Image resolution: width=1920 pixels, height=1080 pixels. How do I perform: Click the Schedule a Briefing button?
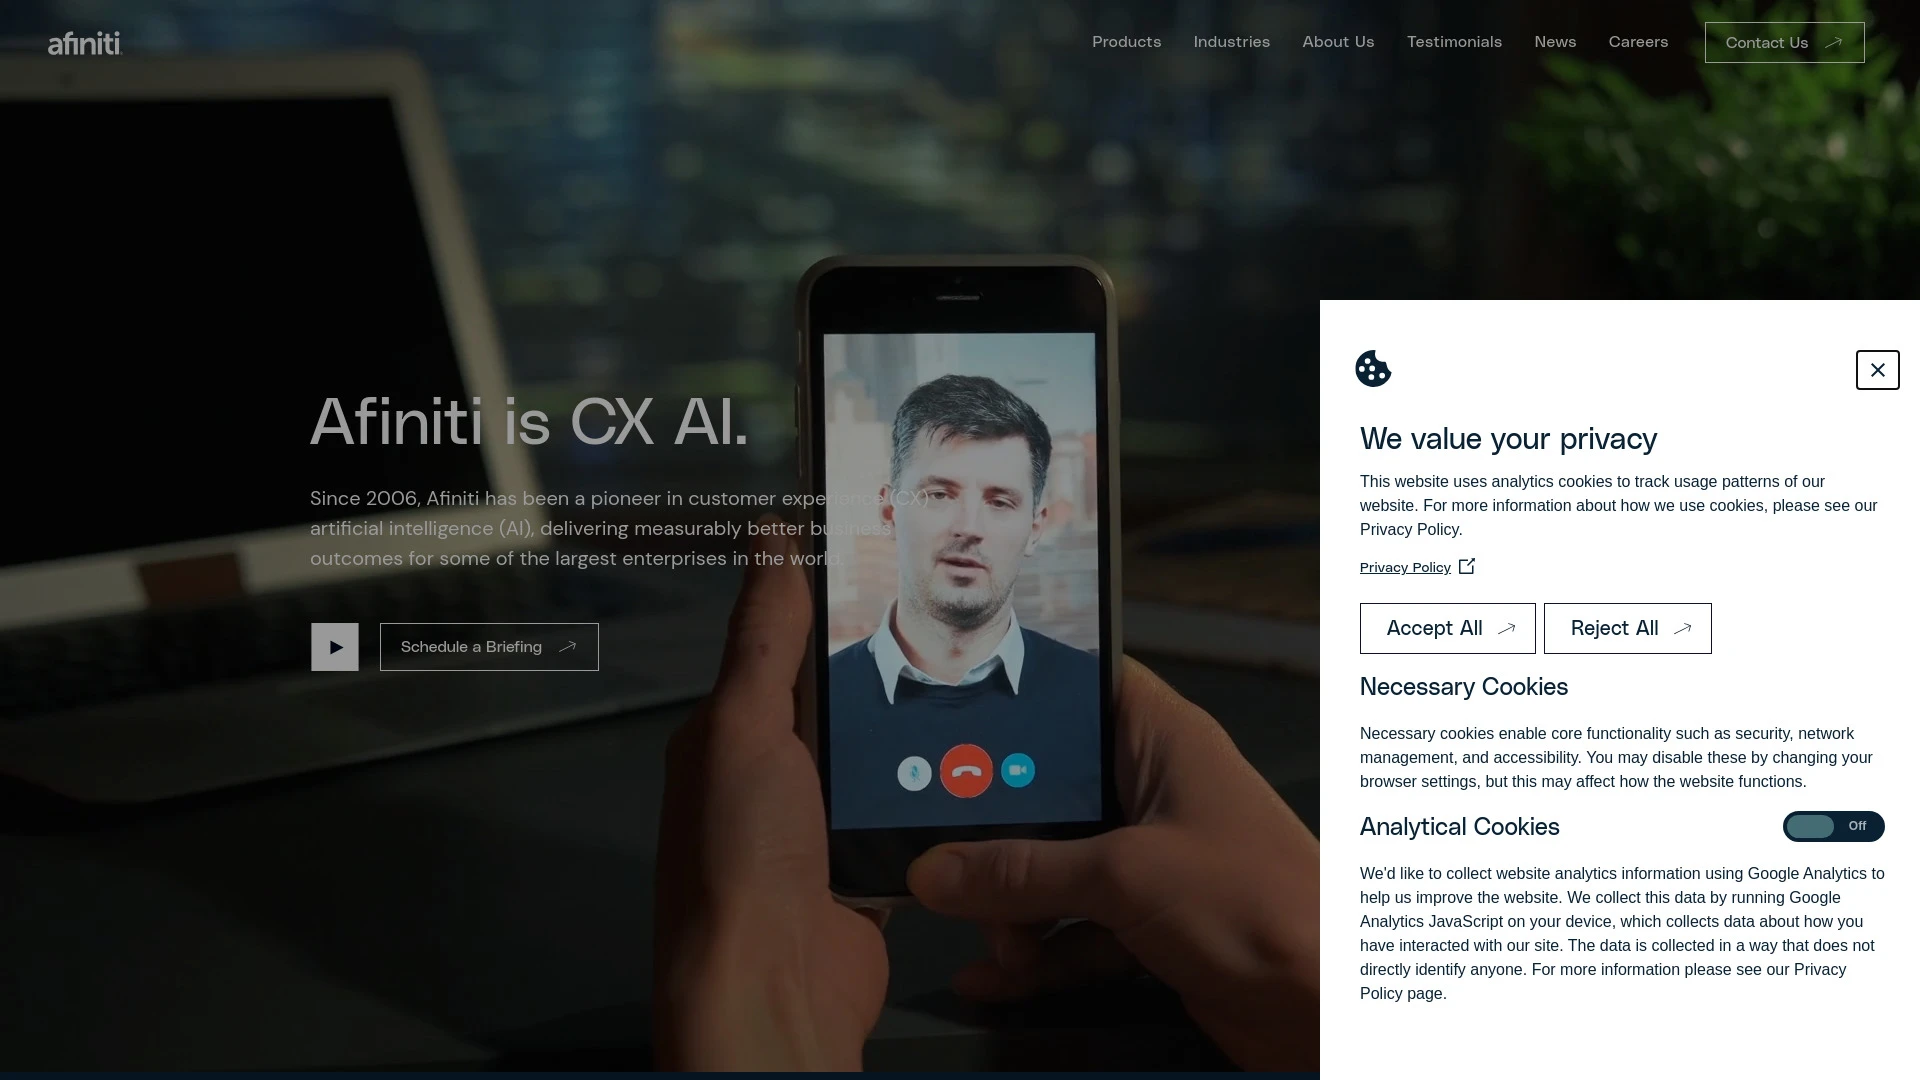click(488, 646)
